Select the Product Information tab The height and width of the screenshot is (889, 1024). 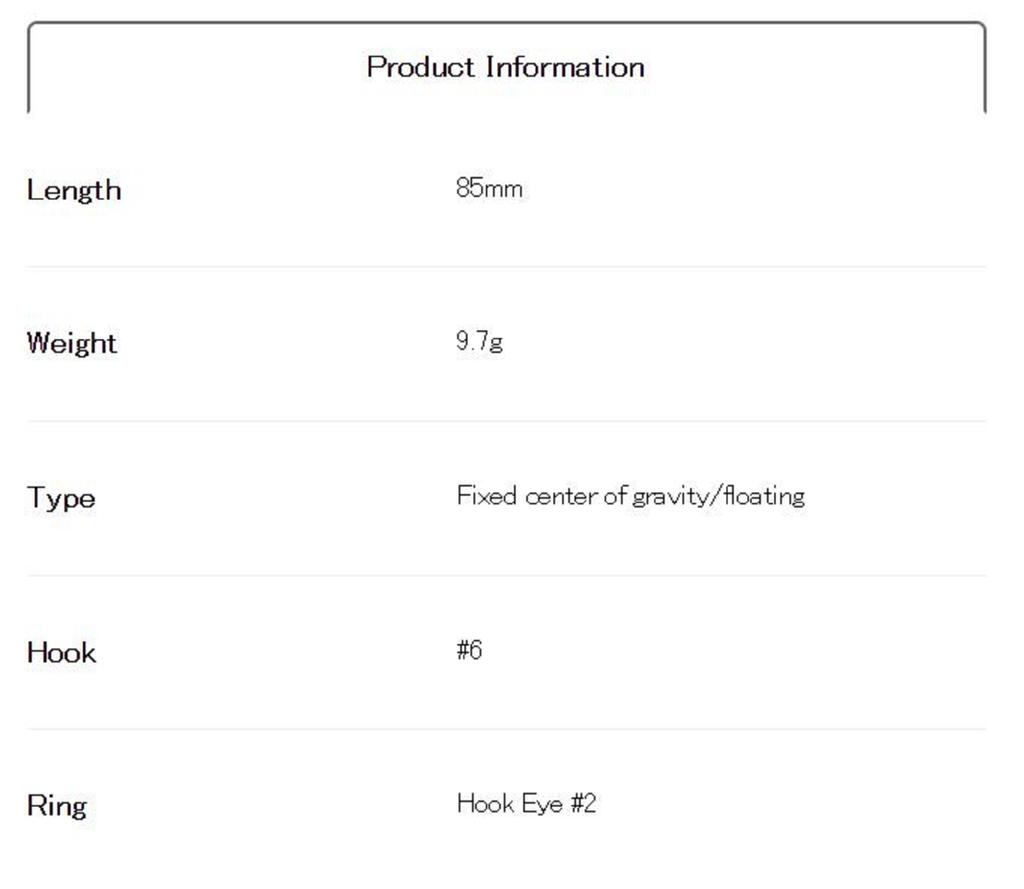coord(506,68)
